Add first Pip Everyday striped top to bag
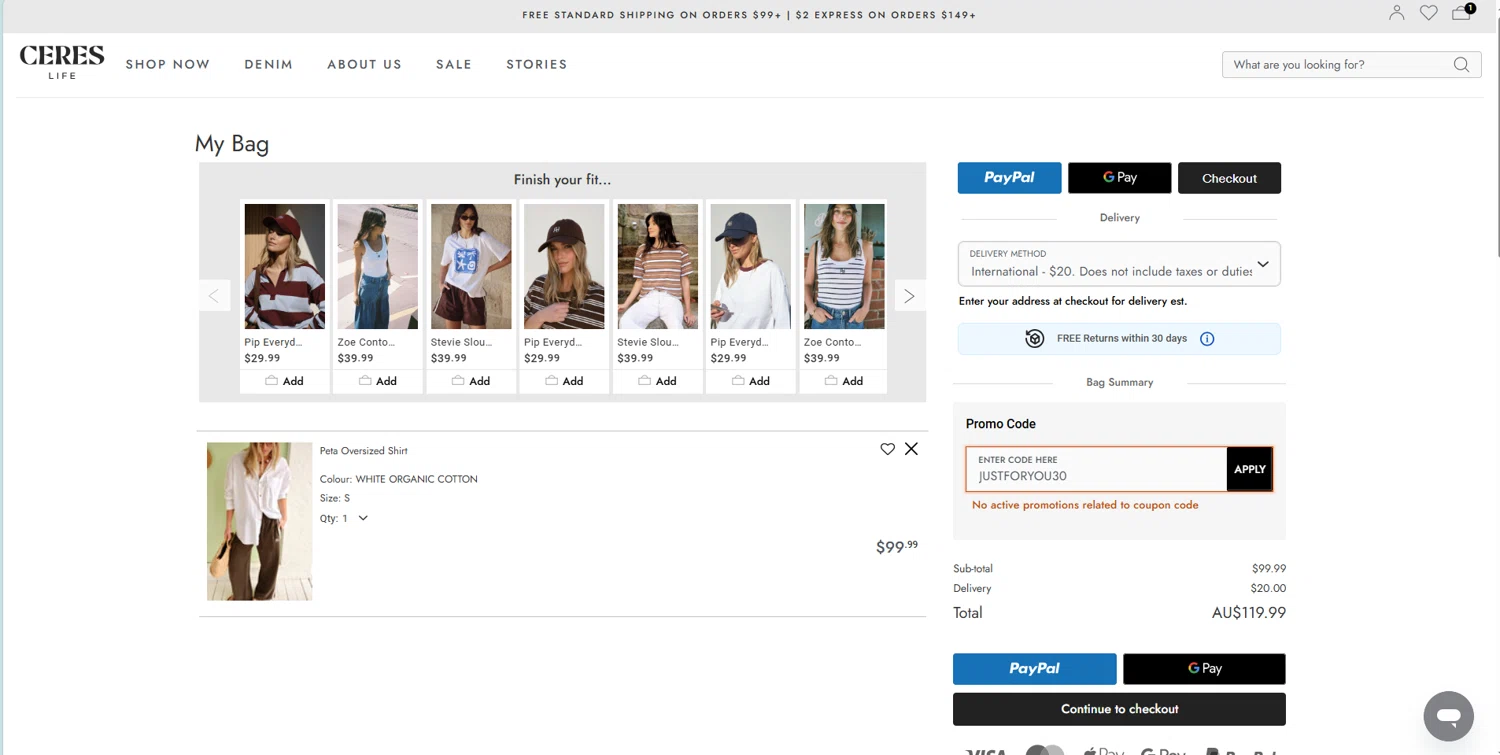 pos(284,381)
